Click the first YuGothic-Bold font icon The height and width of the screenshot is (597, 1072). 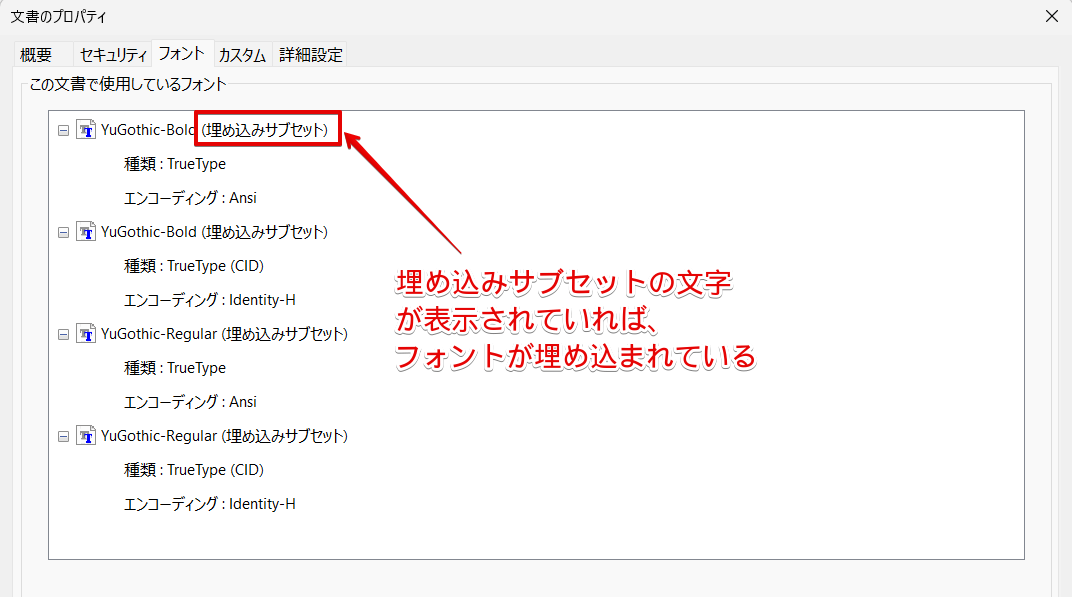(85, 129)
